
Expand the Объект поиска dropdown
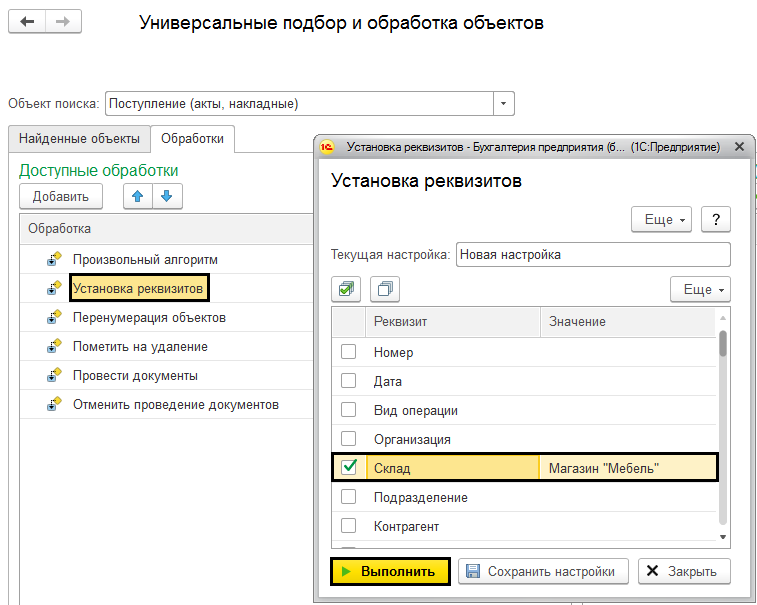[504, 103]
